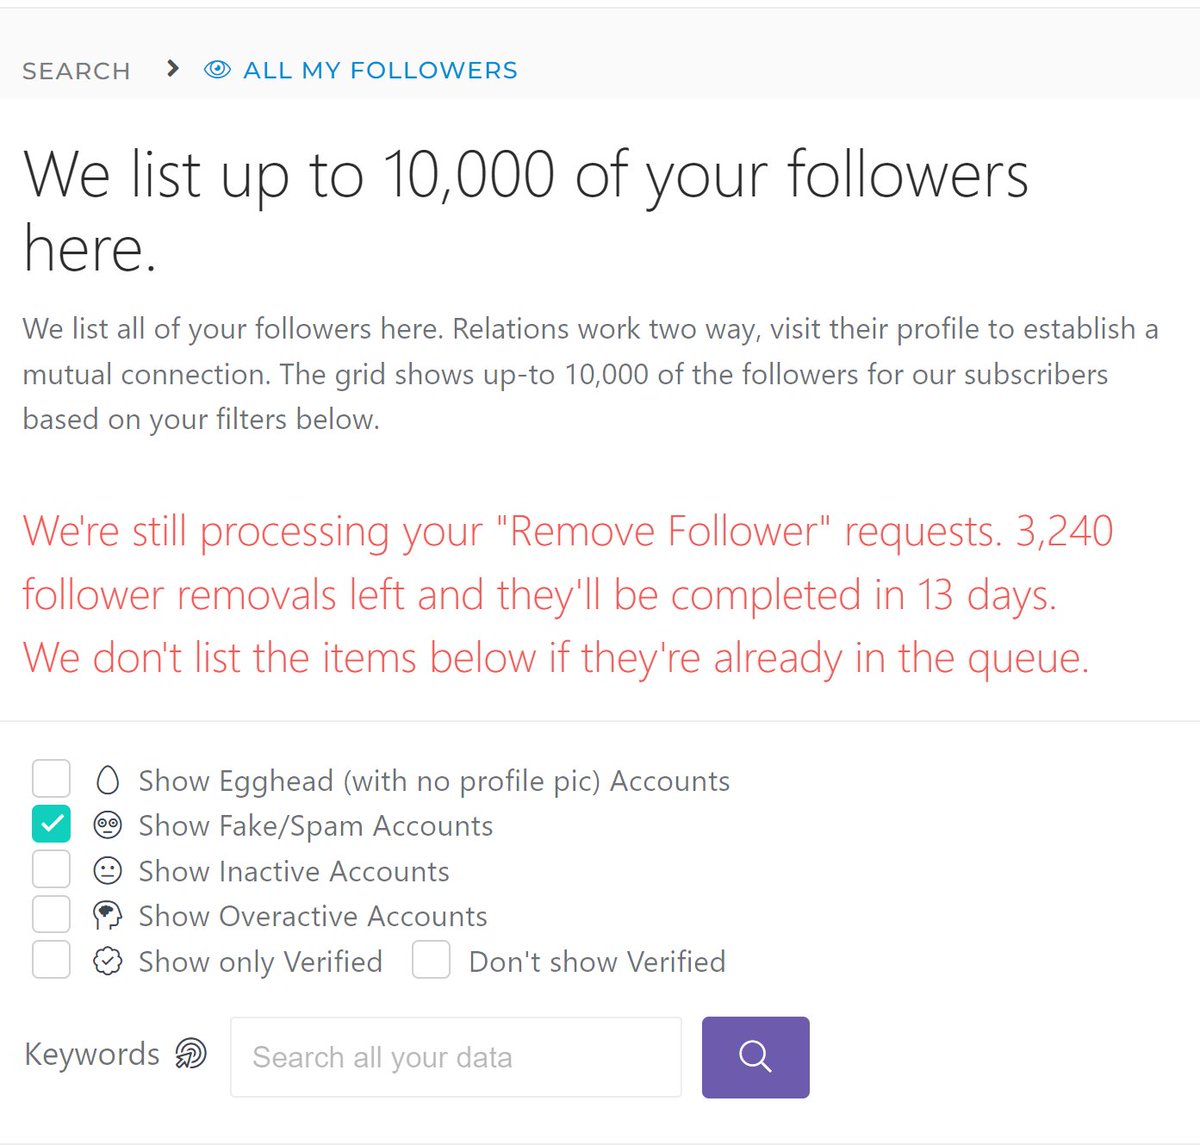1200x1145 pixels.
Task: Click the Show Fake/Spam Accounts label text
Action: tap(315, 826)
